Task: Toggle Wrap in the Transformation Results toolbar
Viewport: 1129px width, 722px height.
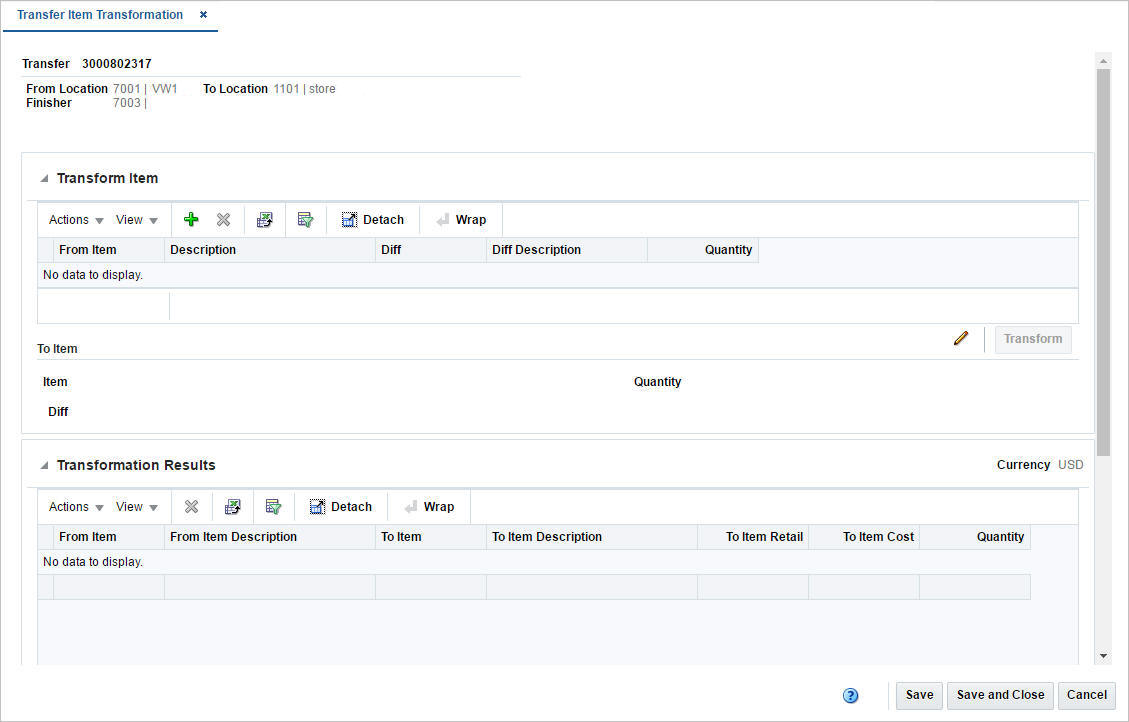Action: 428,506
